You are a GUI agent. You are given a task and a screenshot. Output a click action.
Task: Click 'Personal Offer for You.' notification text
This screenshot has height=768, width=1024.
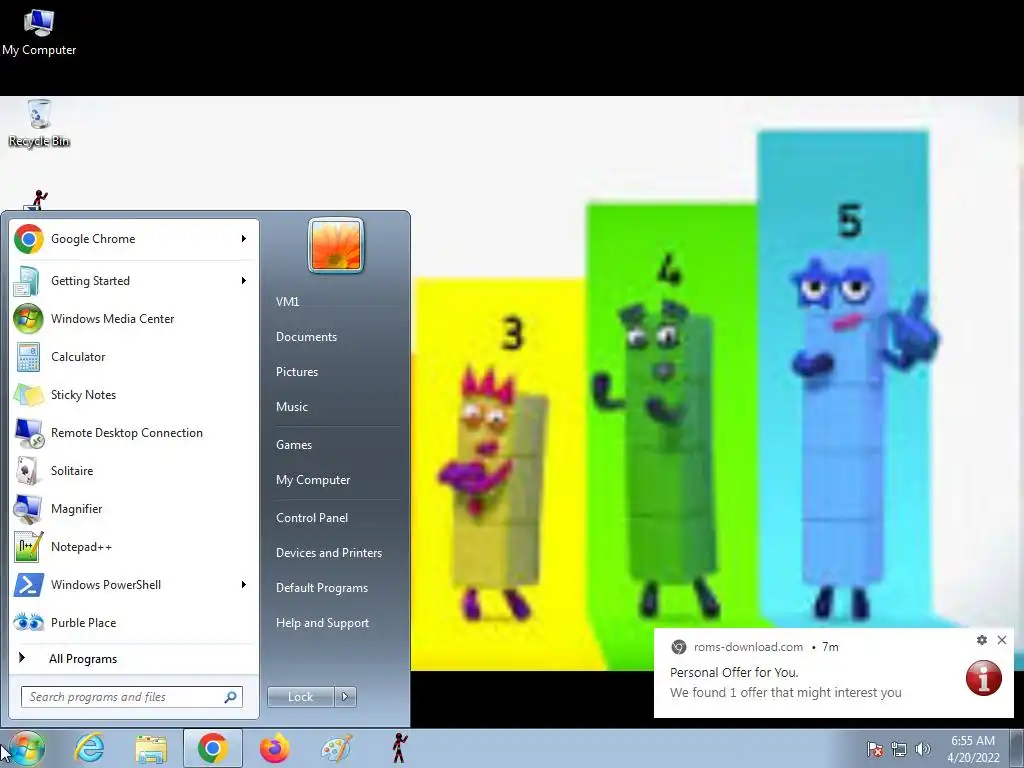pos(734,672)
